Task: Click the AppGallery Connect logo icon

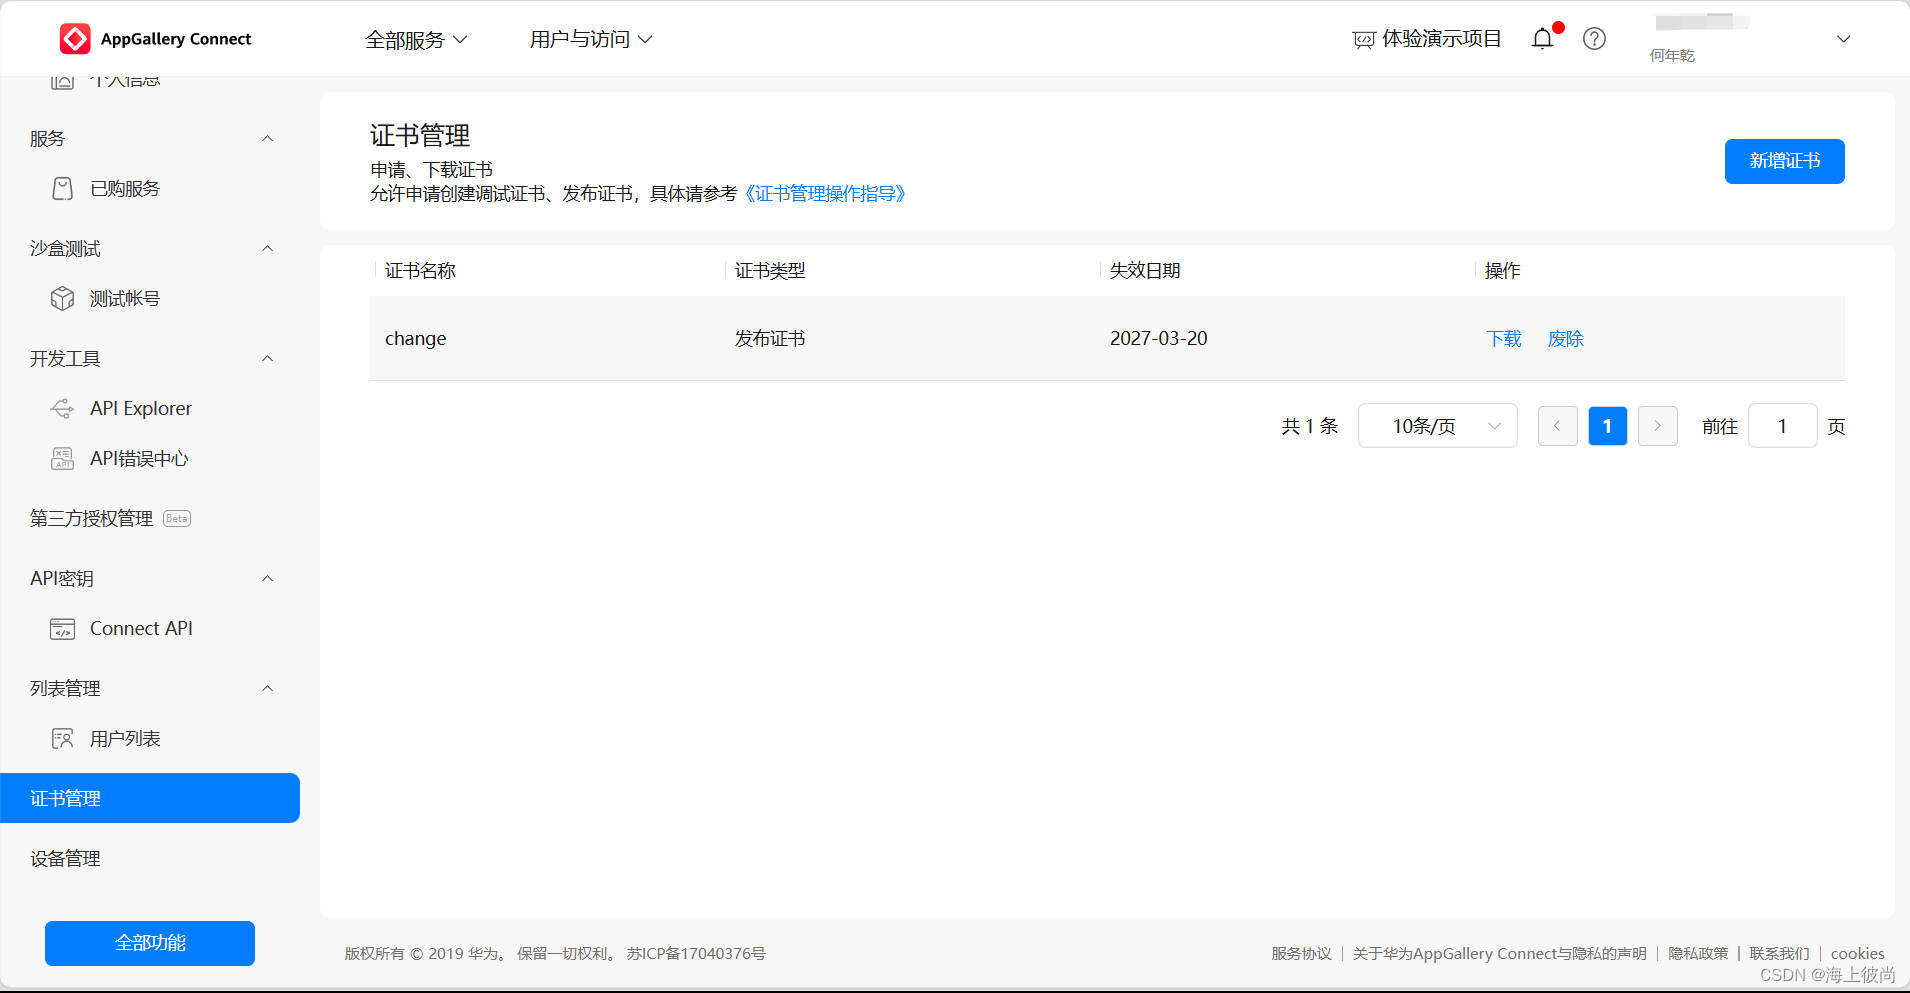Action: 75,39
